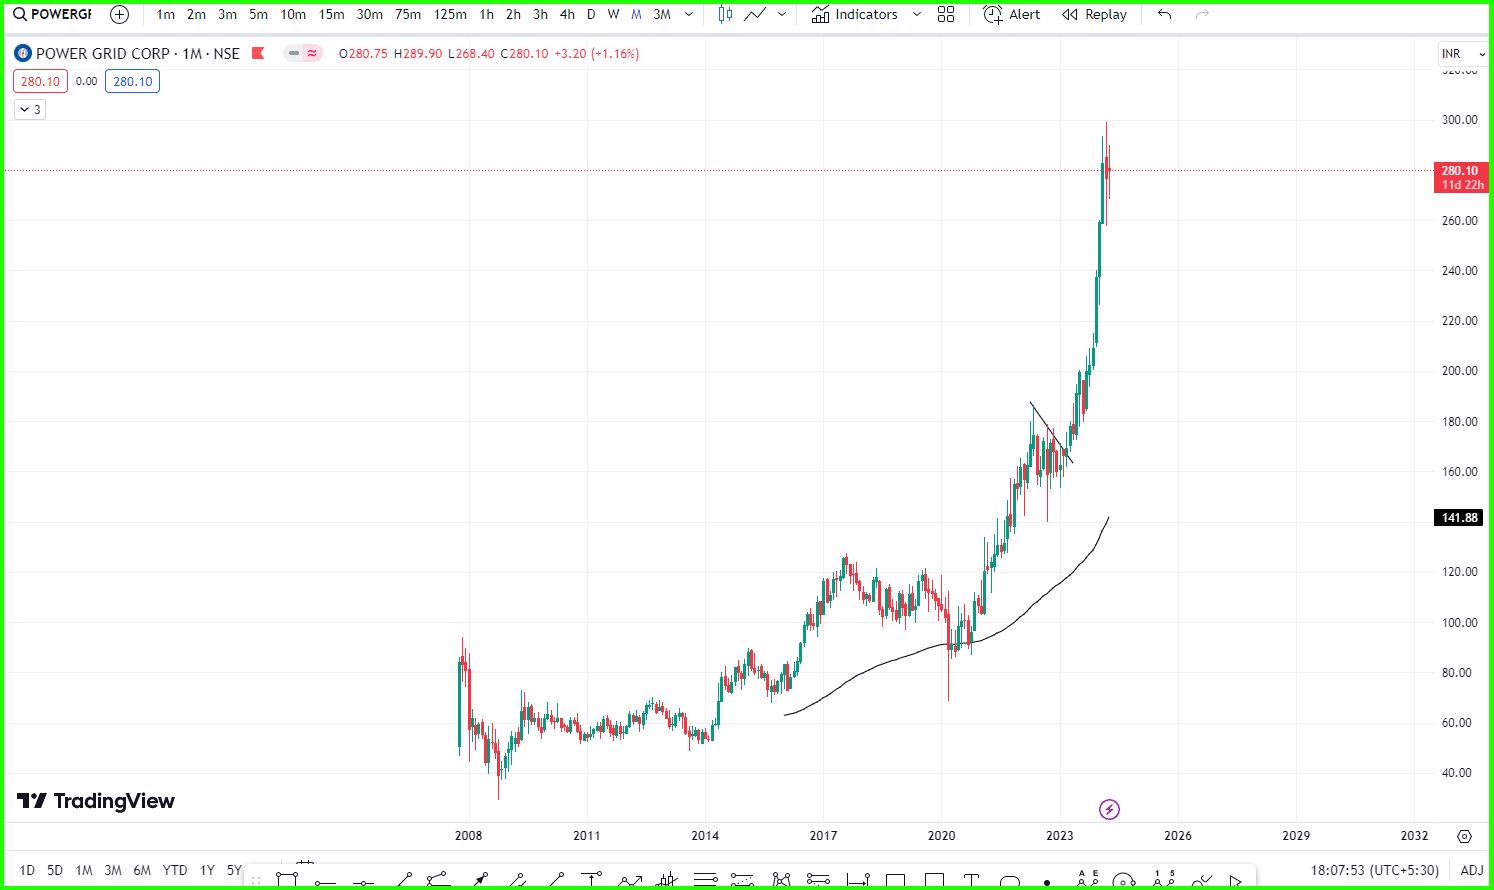
Task: Set range to 1D
Action: click(x=27, y=870)
